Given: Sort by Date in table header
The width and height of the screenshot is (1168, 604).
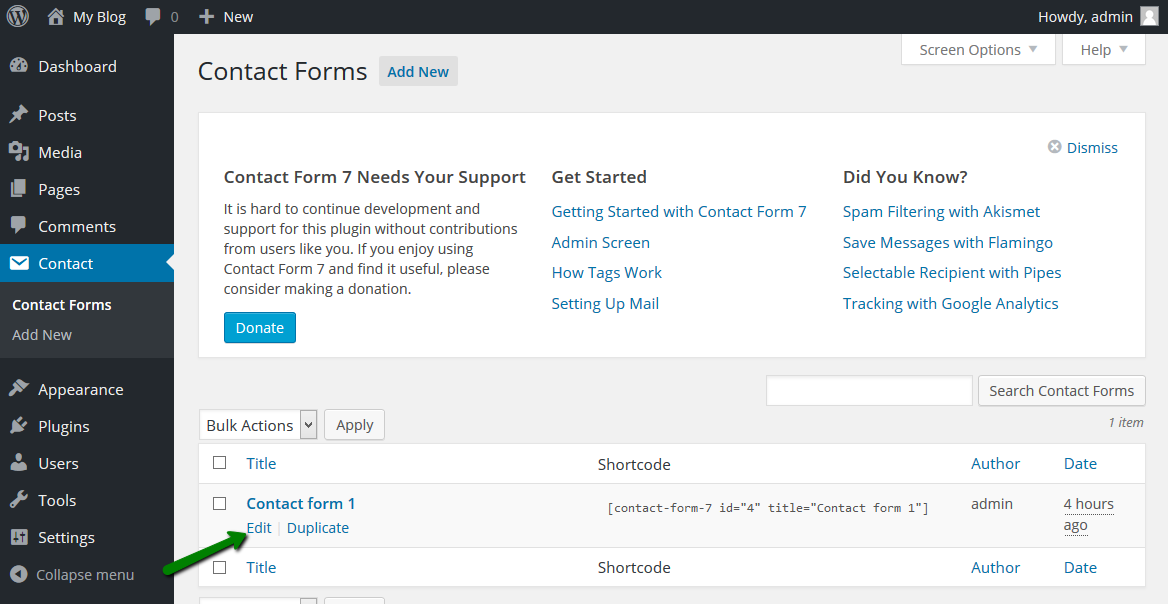Looking at the screenshot, I should (1080, 463).
